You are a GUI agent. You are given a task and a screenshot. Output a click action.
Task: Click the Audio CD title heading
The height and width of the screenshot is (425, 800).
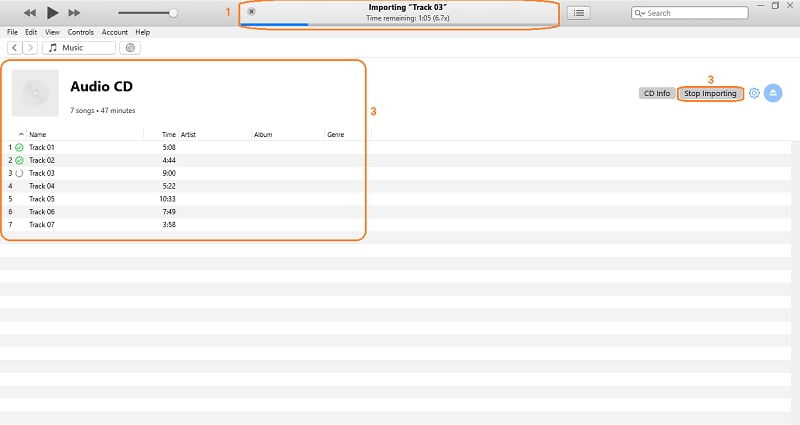click(x=102, y=86)
